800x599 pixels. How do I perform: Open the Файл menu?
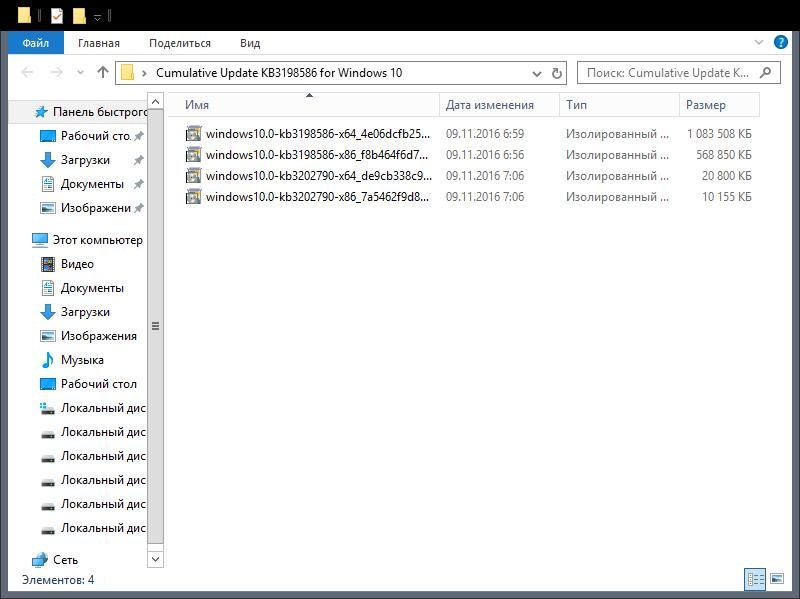coord(36,43)
